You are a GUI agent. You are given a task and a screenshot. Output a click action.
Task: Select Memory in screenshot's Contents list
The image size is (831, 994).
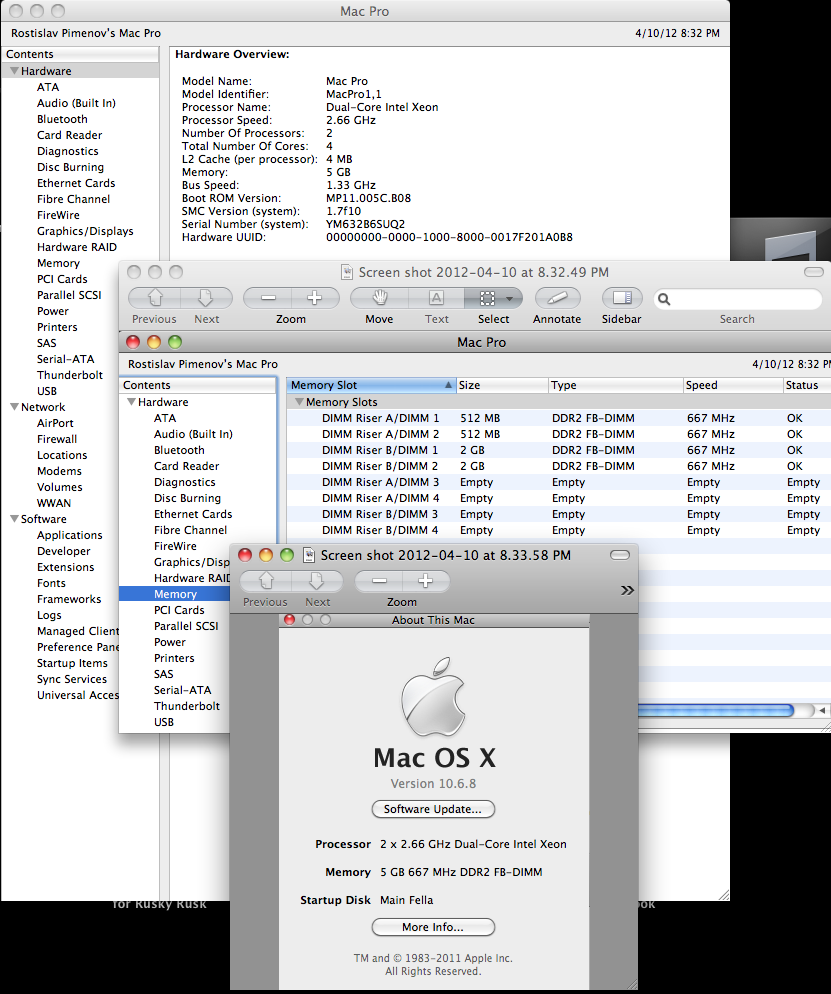click(175, 594)
